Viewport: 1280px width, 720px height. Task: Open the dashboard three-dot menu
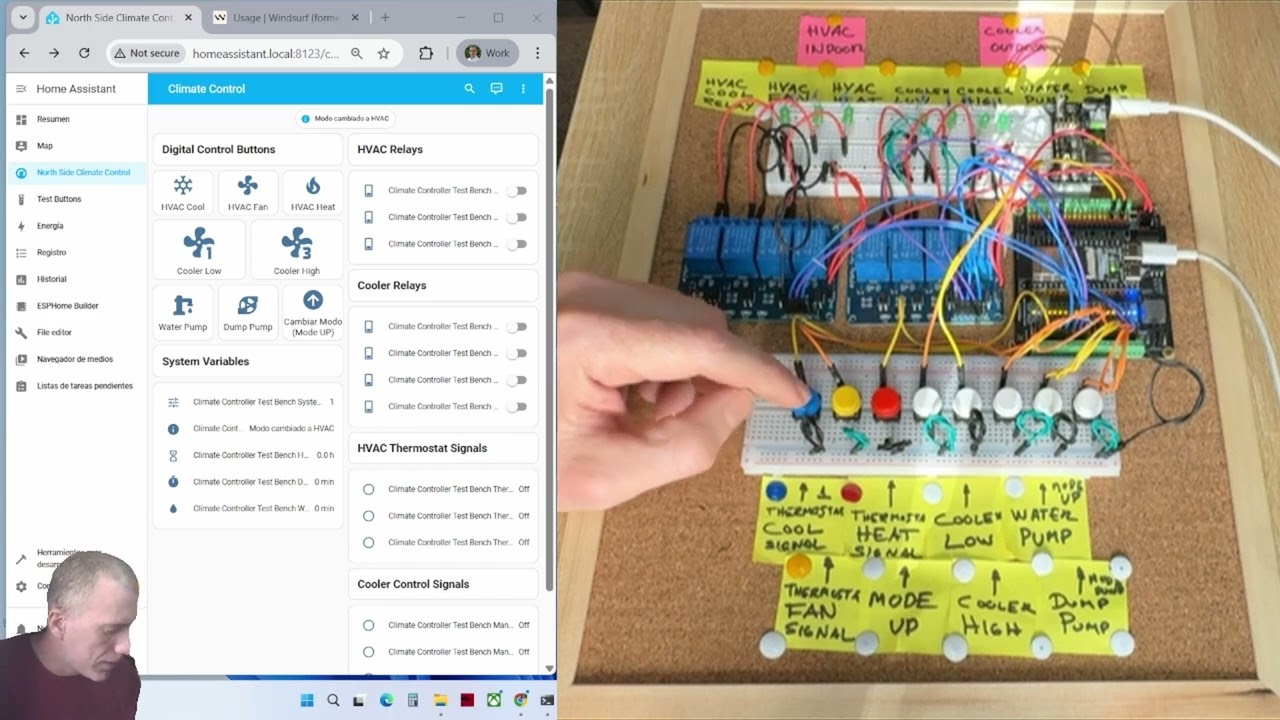click(523, 89)
